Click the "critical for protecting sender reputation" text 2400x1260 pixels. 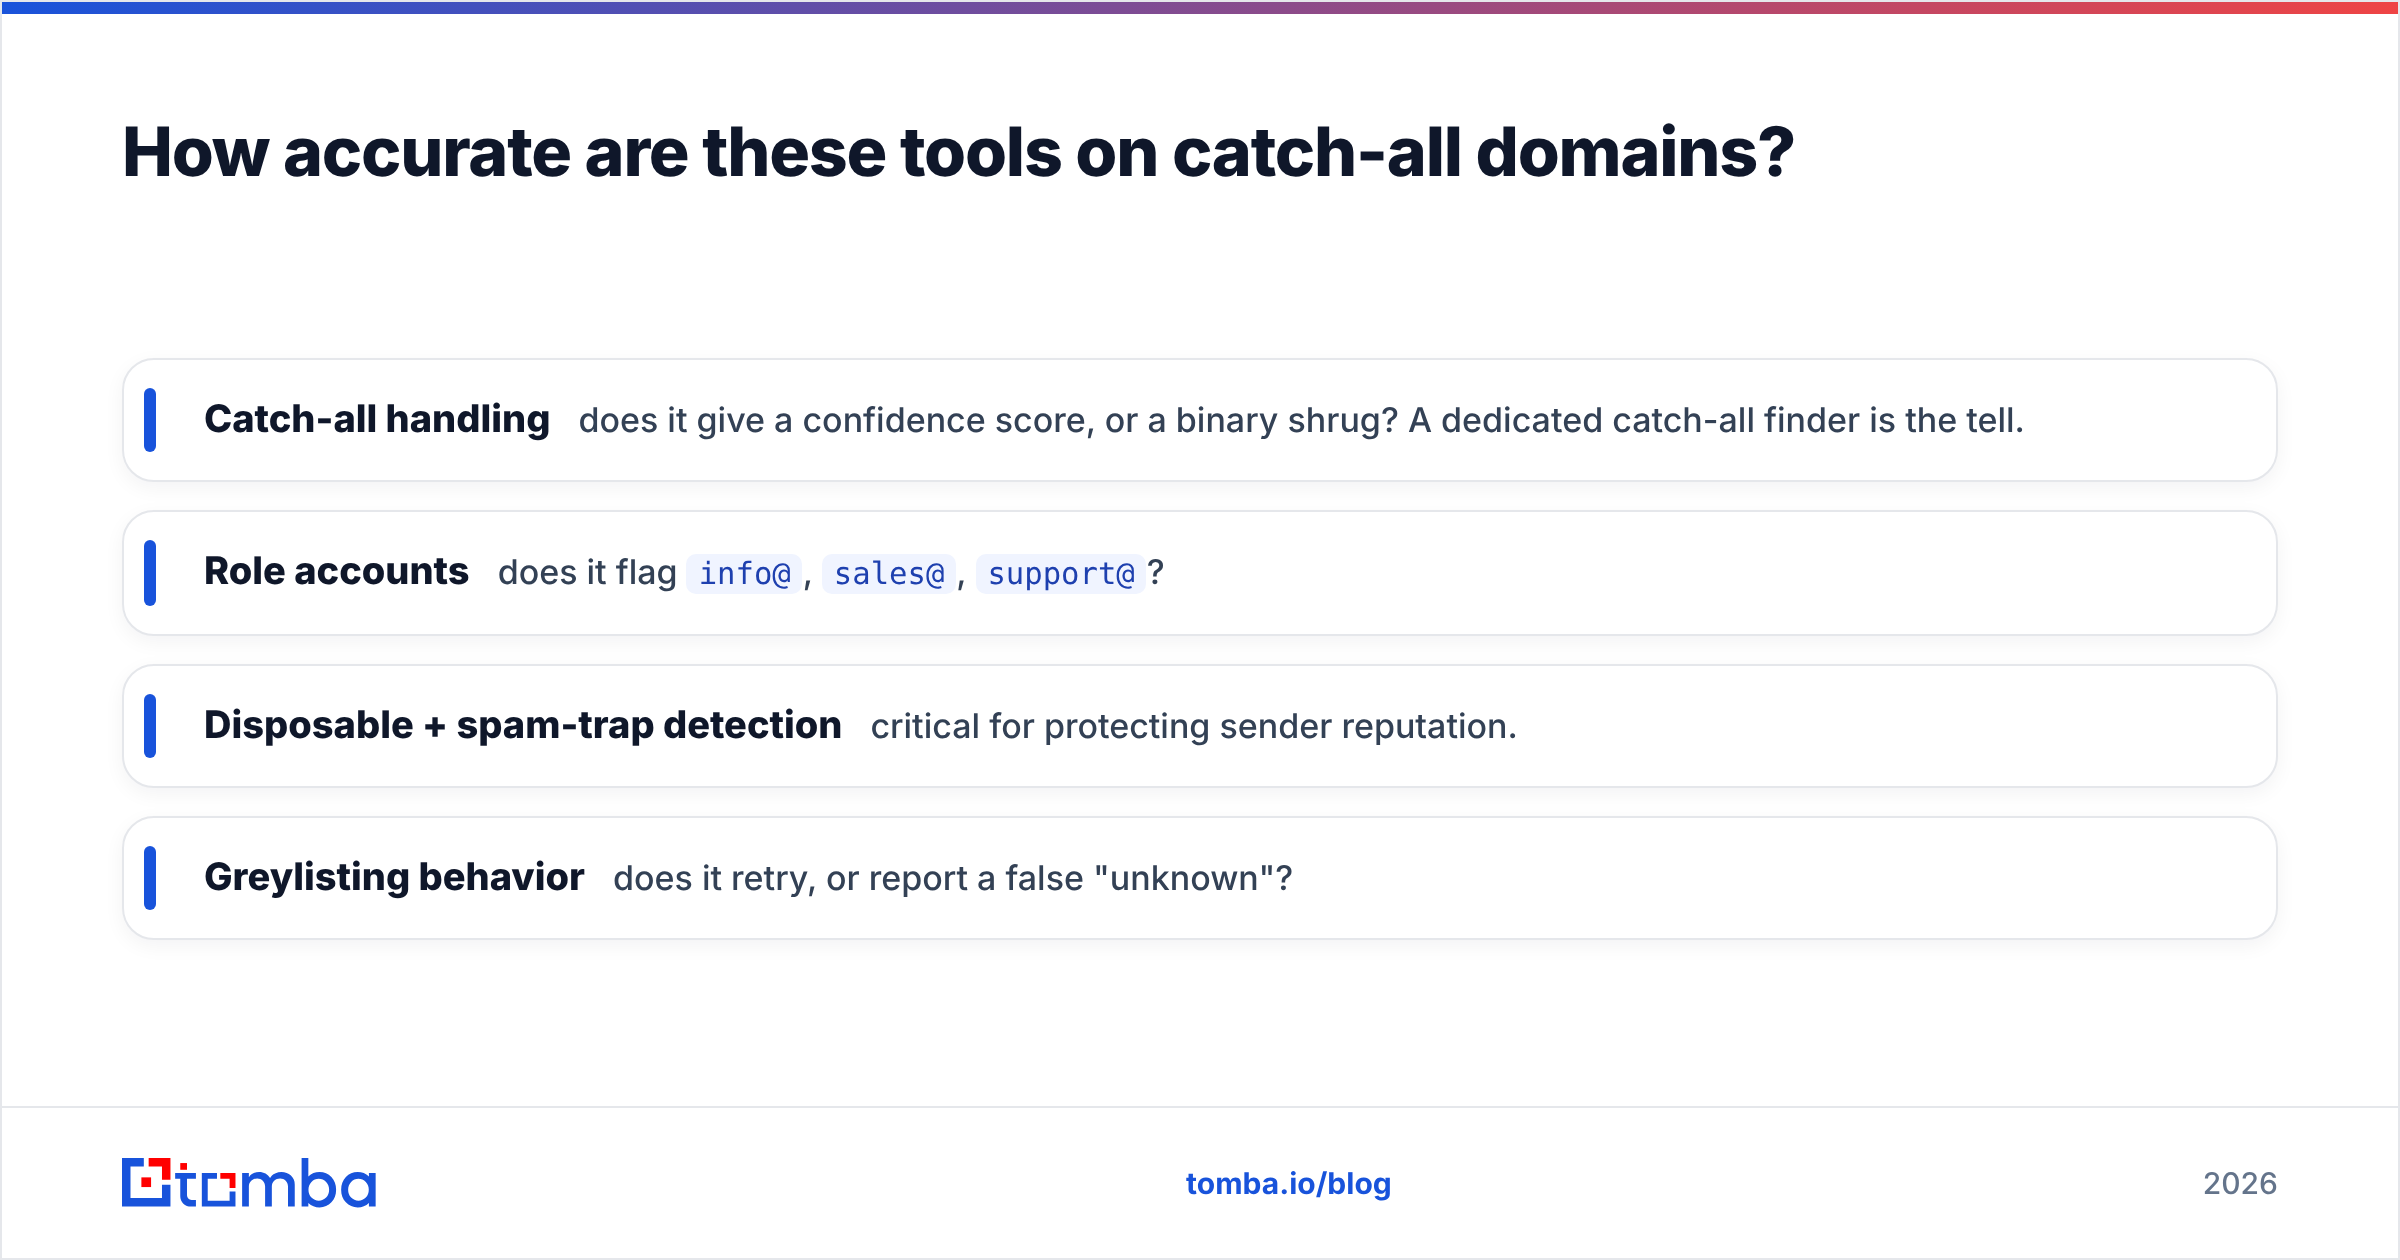1194,727
